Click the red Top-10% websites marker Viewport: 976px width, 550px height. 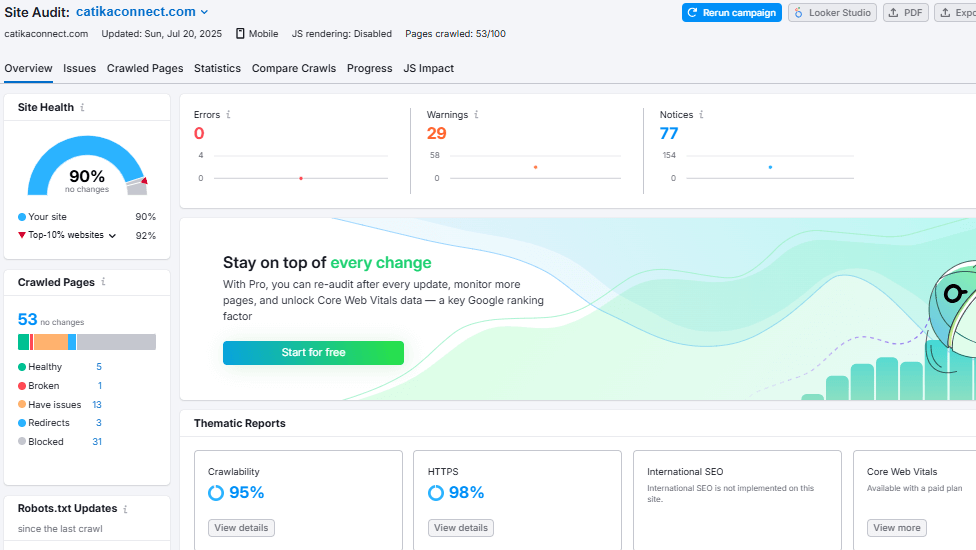coord(22,235)
